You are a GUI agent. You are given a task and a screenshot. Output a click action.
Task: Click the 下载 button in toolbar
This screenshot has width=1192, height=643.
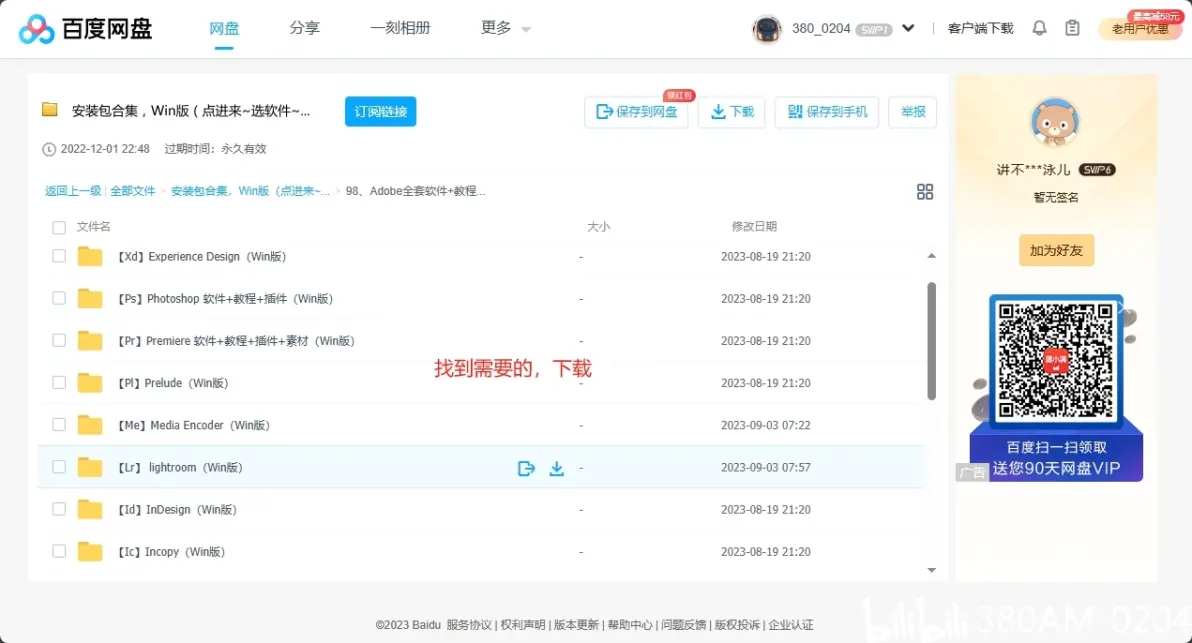[x=732, y=112]
